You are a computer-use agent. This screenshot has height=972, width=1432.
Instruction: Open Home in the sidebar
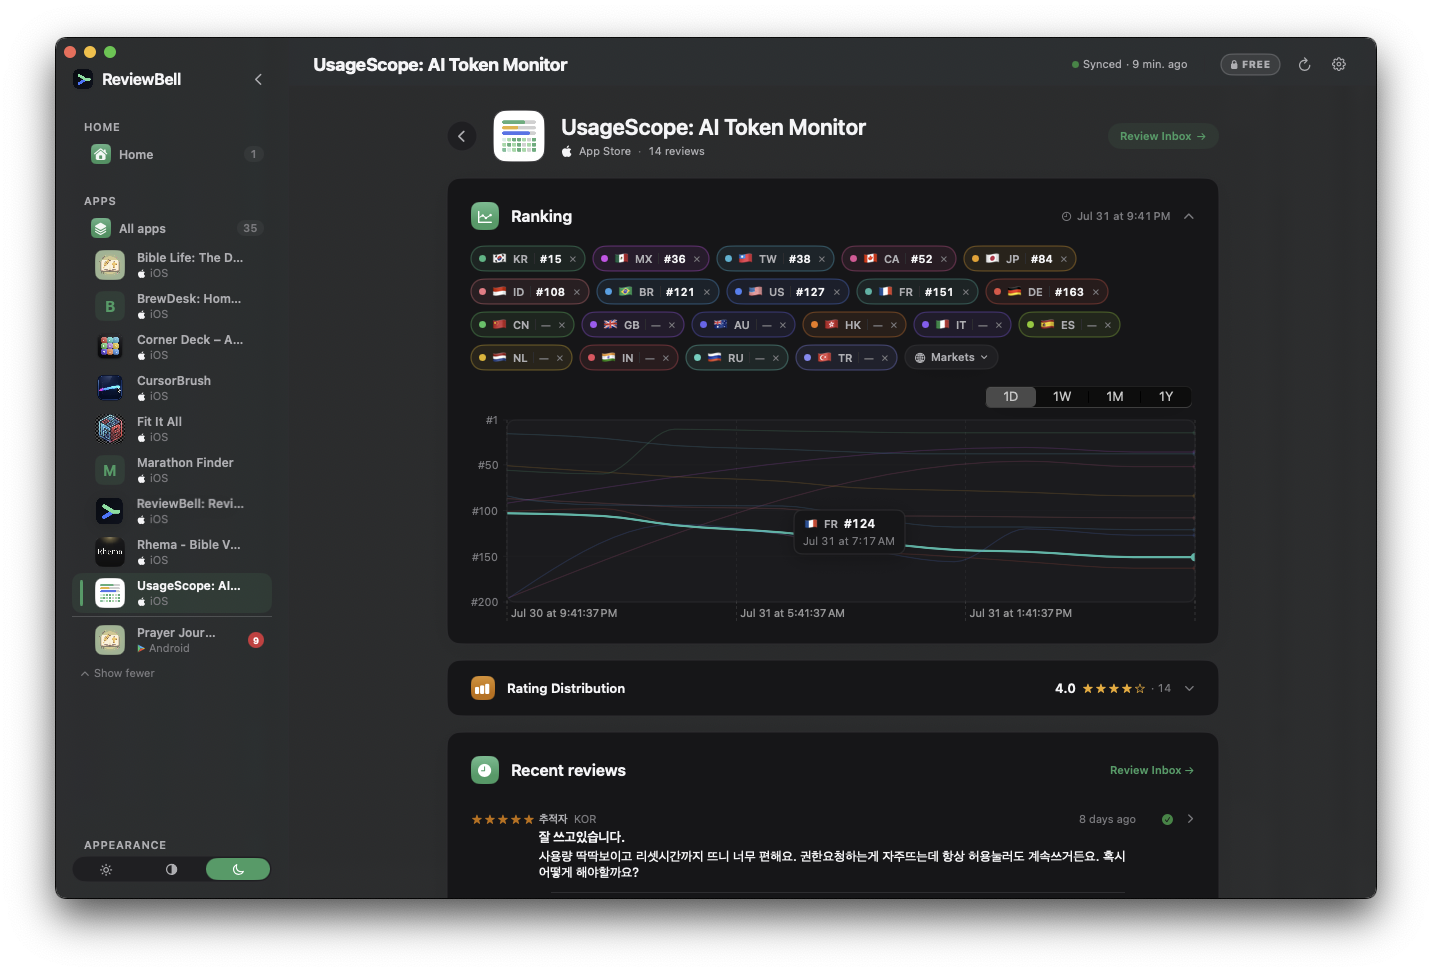tap(172, 154)
